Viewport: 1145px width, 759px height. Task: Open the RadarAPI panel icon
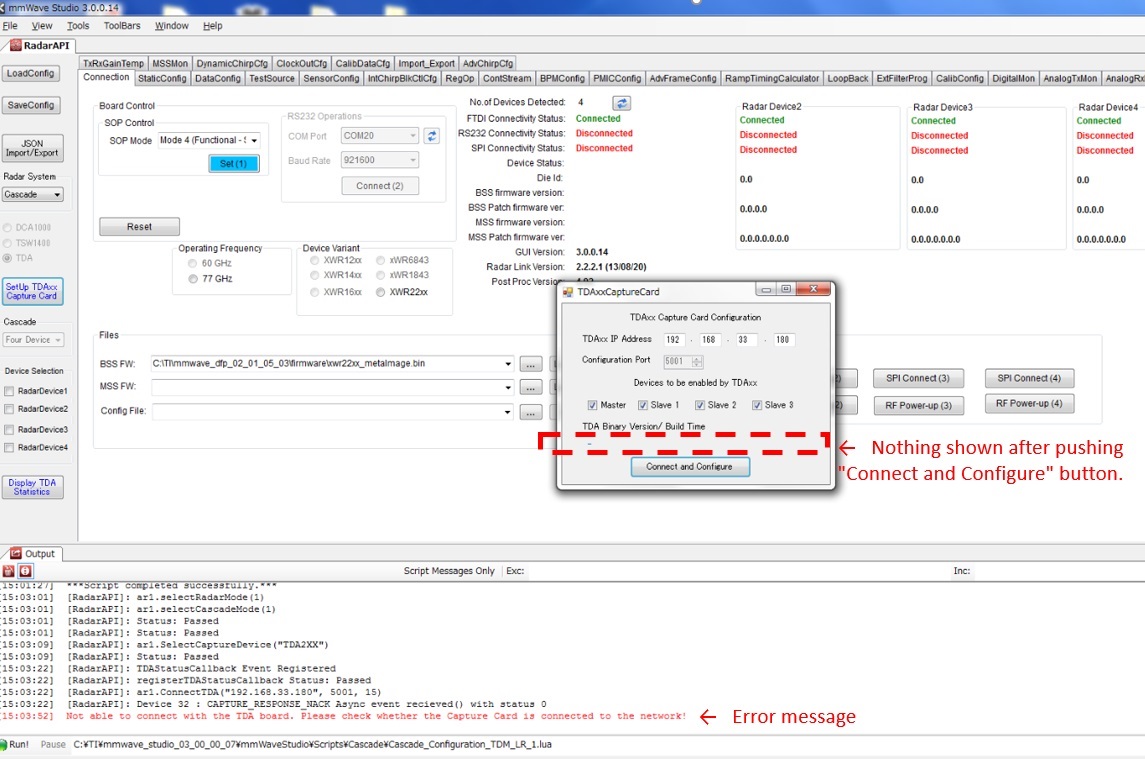point(14,44)
